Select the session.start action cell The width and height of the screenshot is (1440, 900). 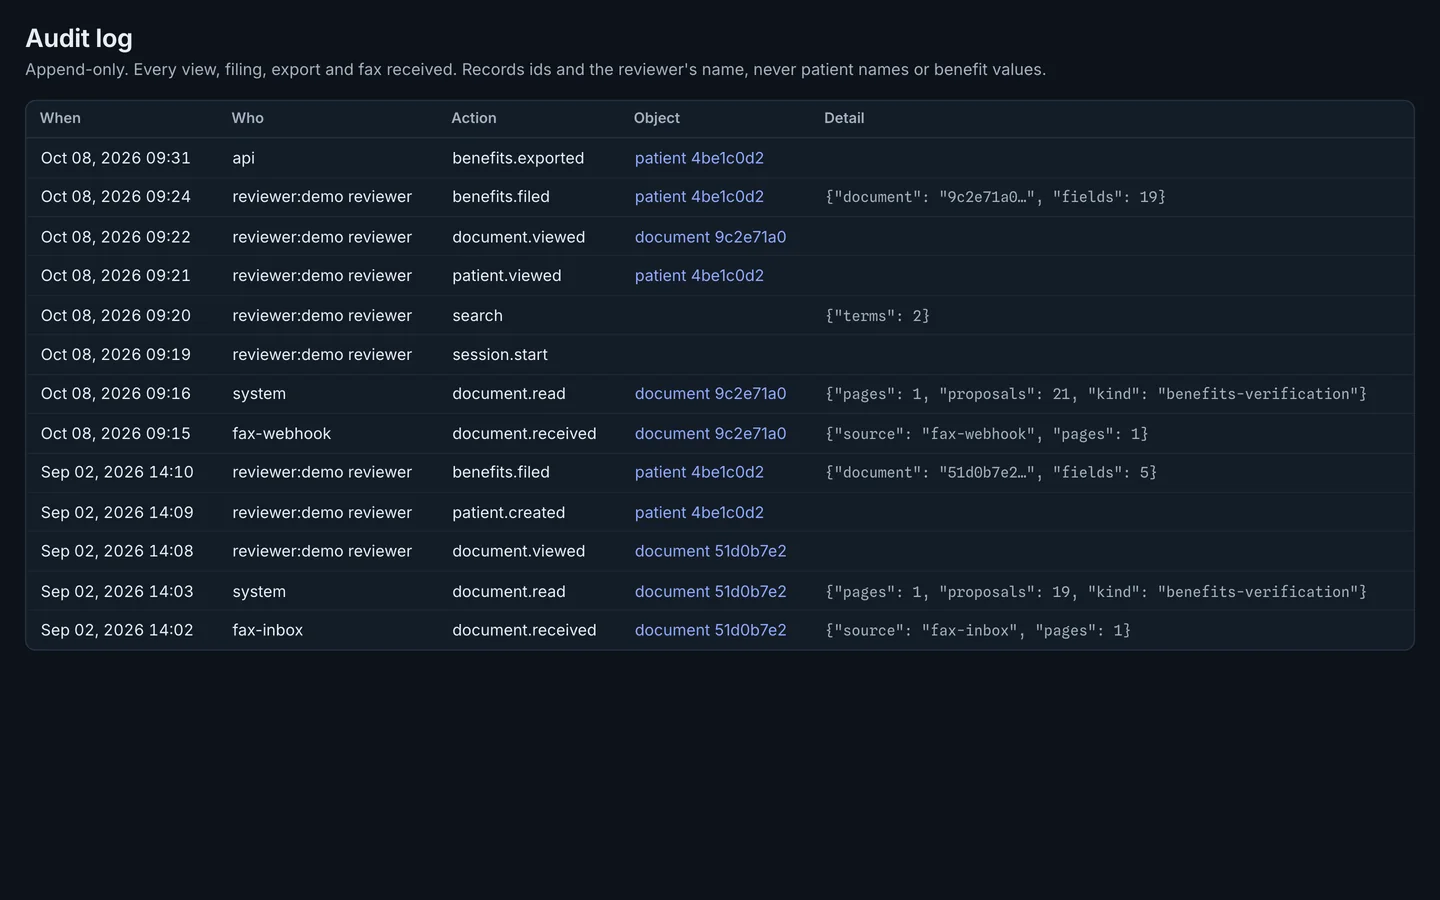[500, 355]
